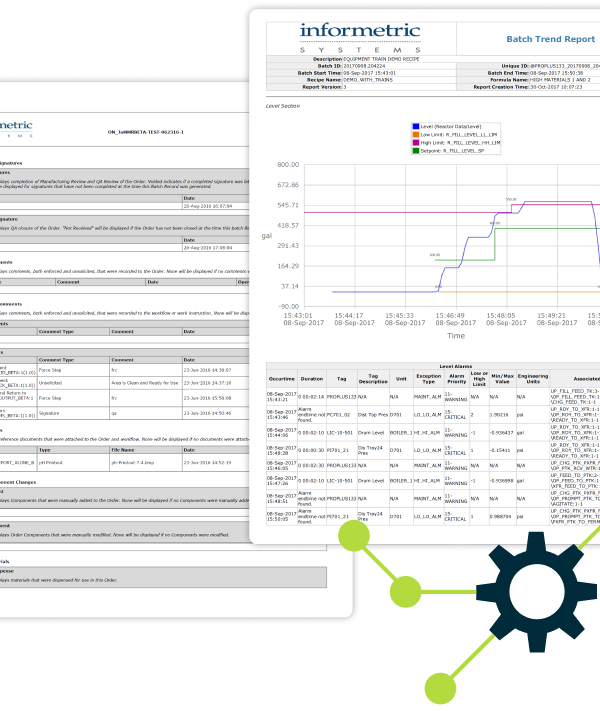
Task: Click occurtime cell '08-Sep-2017 15:44:06'
Action: click(282, 433)
